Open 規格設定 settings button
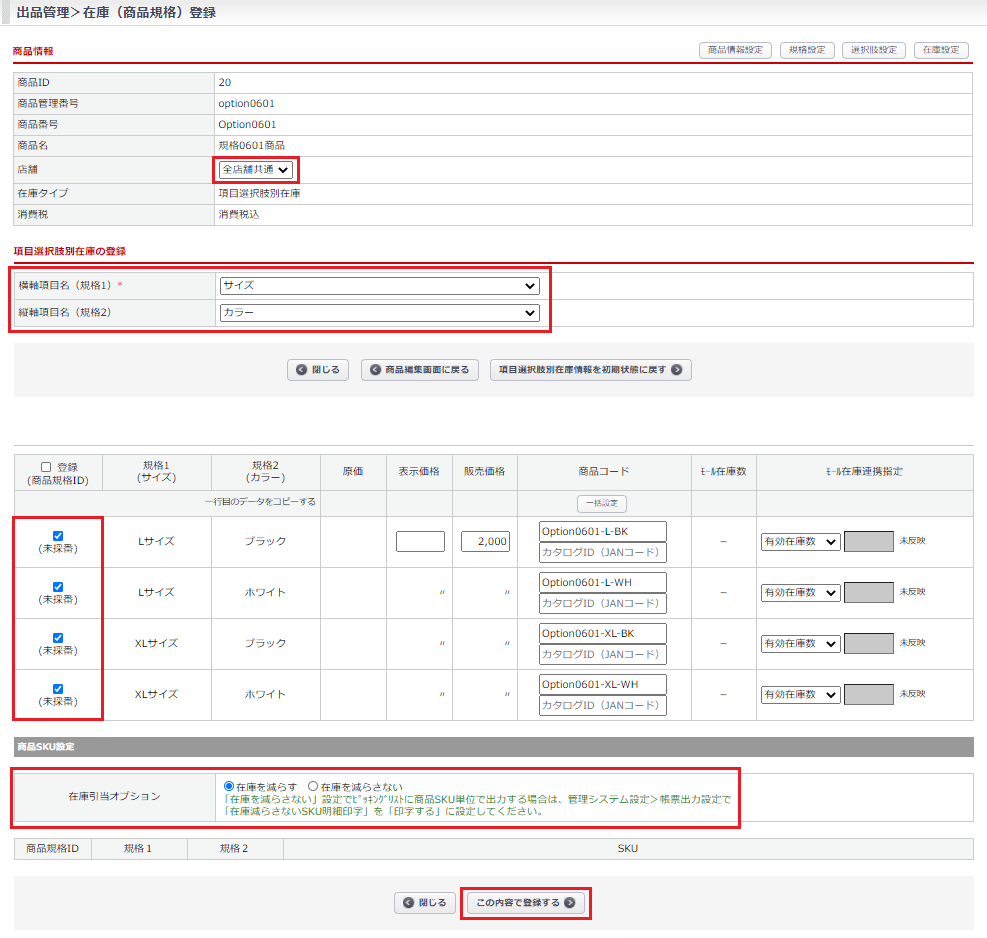The height and width of the screenshot is (938, 987). pos(806,50)
